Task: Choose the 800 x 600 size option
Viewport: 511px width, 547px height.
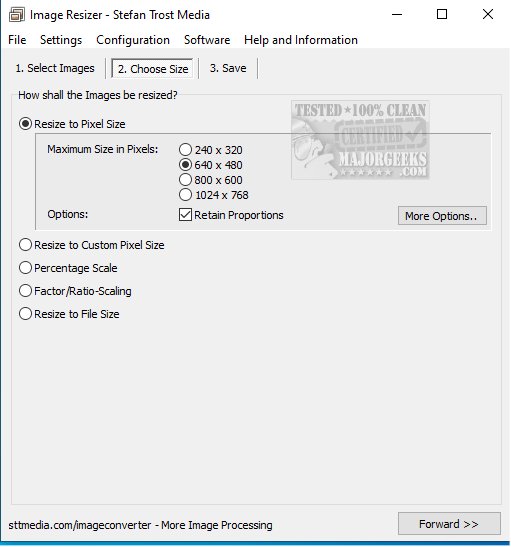Action: point(211,180)
